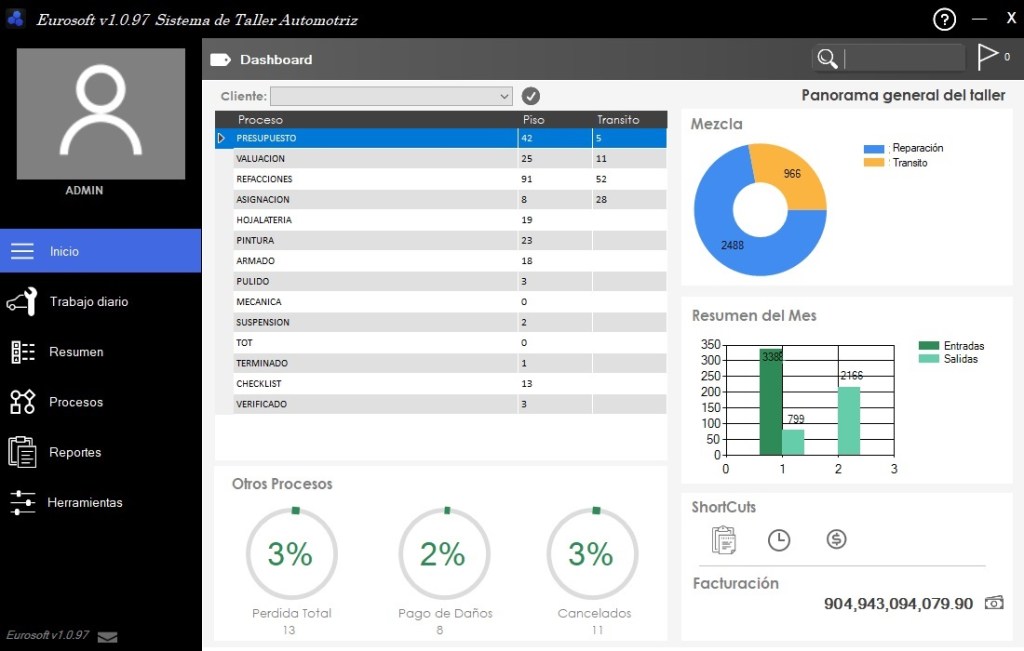Open the Procesos sidebar item
This screenshot has width=1024, height=651.
(x=100, y=402)
